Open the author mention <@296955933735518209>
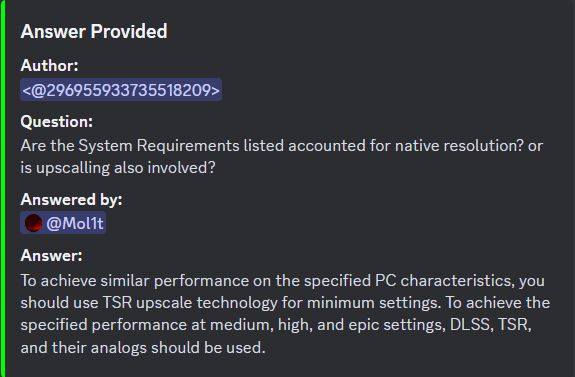This screenshot has height=377, width=575. tap(121, 90)
